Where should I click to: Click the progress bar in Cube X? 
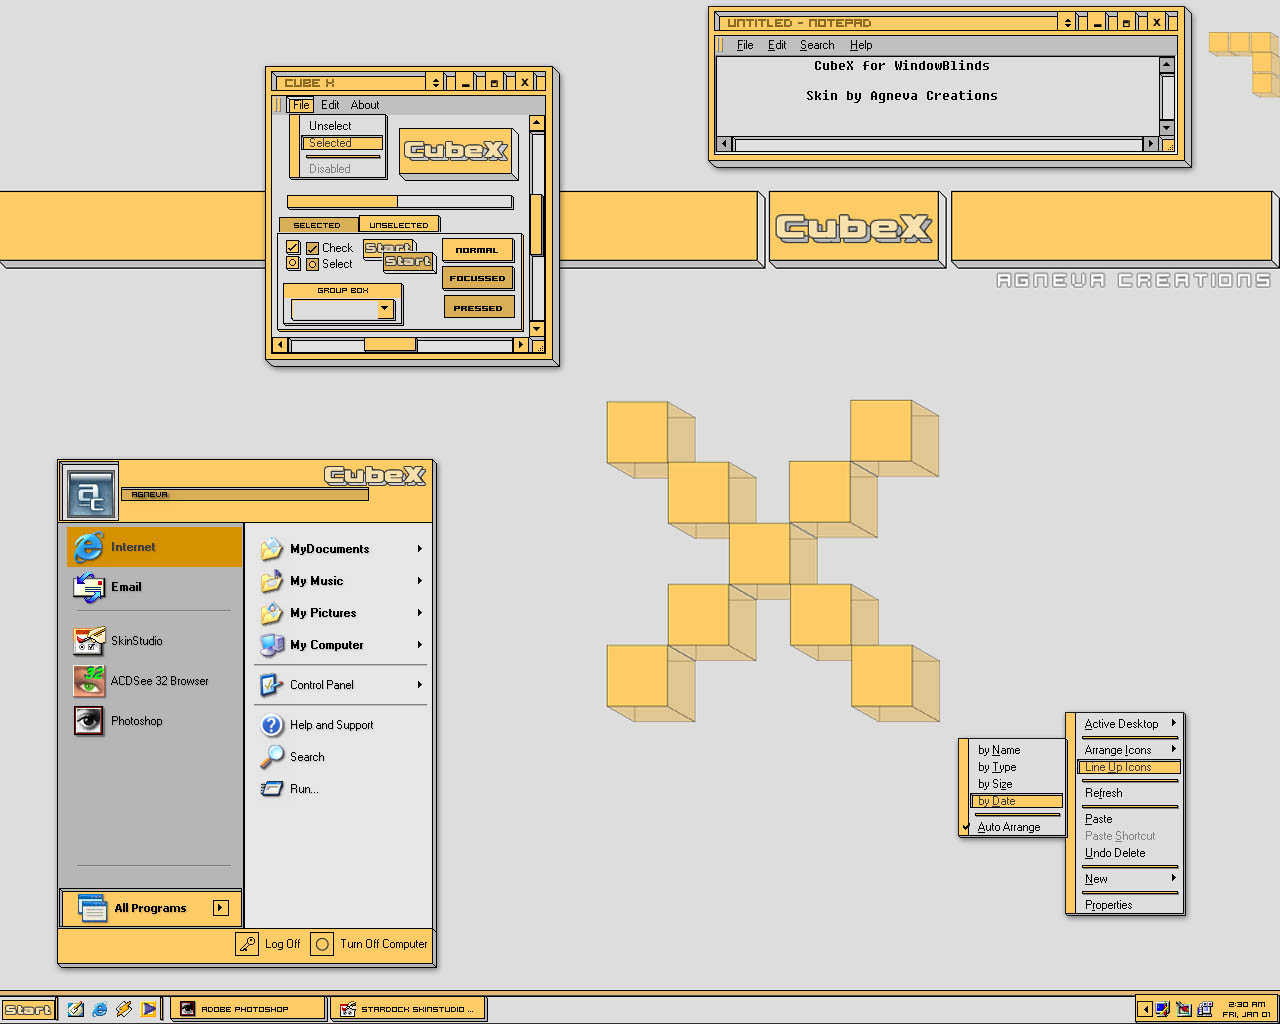click(400, 202)
